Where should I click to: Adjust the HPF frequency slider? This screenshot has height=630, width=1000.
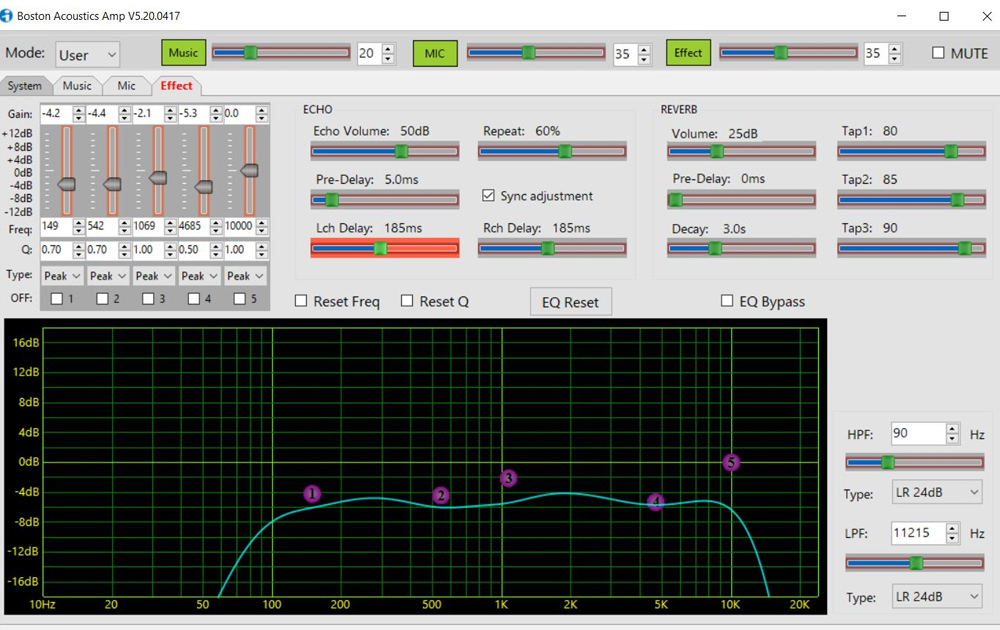[x=915, y=462]
